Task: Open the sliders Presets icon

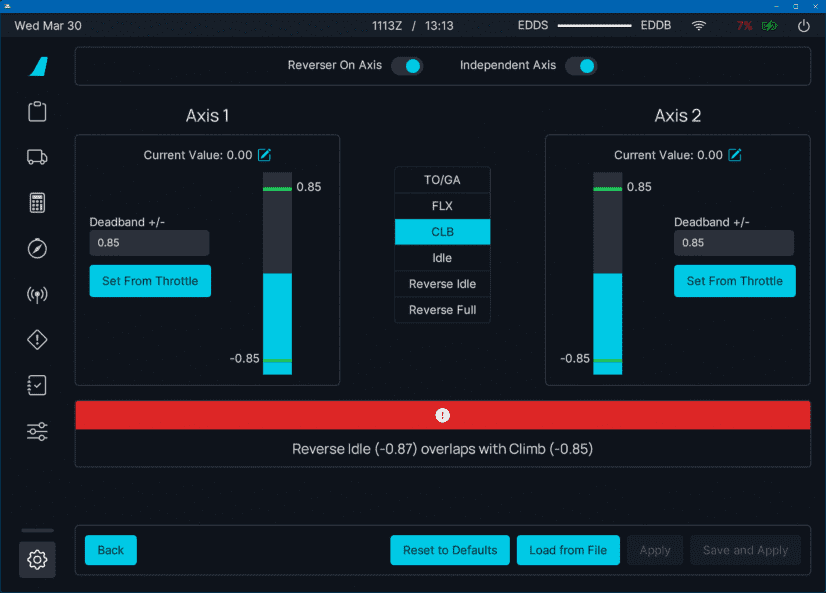Action: point(37,432)
